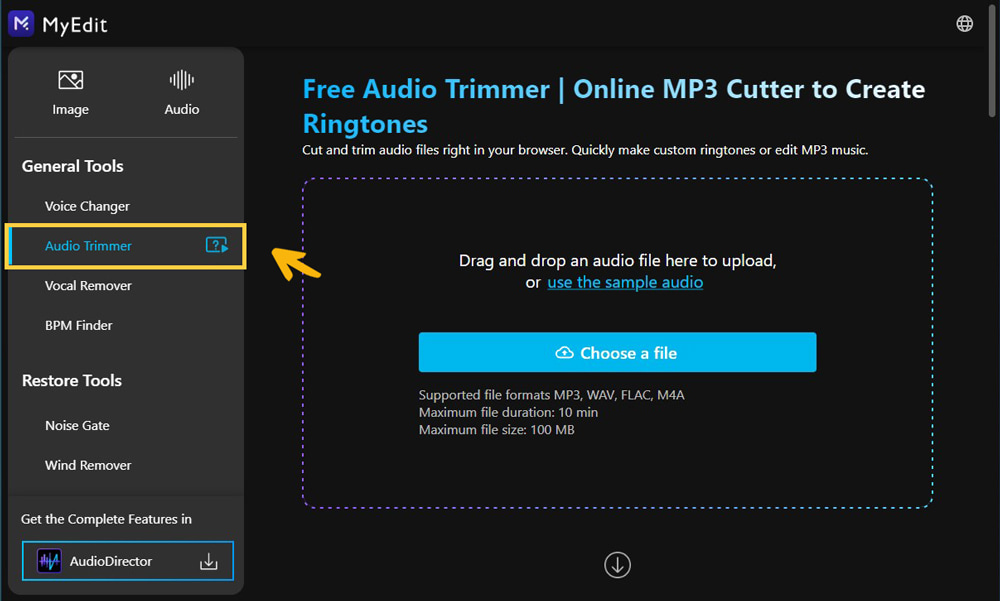The image size is (1000, 601).
Task: Click the AudioDirector promotion panel
Action: coord(127,561)
